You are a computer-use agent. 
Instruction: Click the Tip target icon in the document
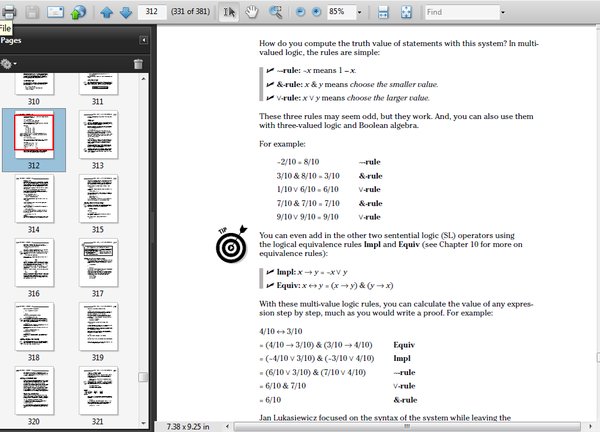point(232,244)
